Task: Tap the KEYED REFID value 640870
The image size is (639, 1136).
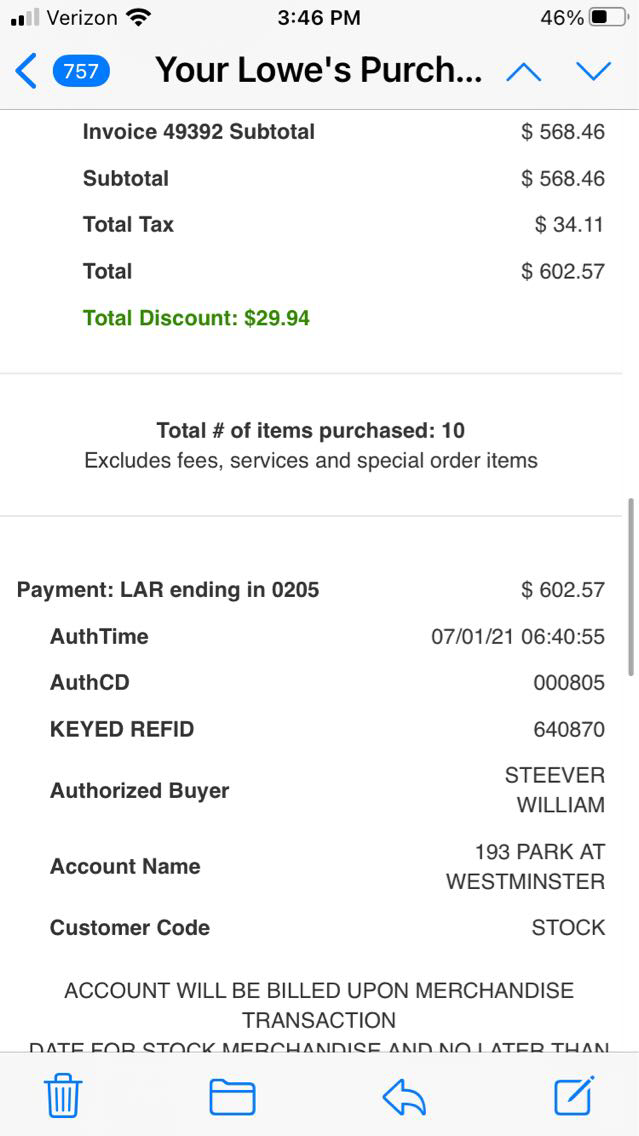Action: pyautogui.click(x=568, y=730)
